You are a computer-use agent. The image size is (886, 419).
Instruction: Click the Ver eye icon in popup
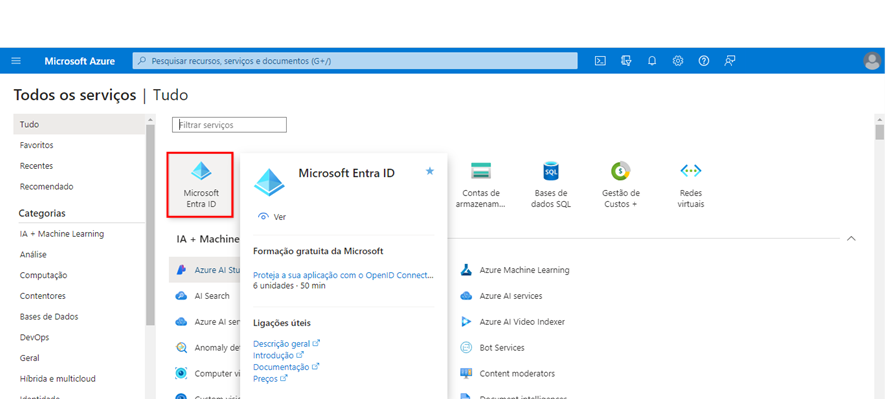pos(263,216)
